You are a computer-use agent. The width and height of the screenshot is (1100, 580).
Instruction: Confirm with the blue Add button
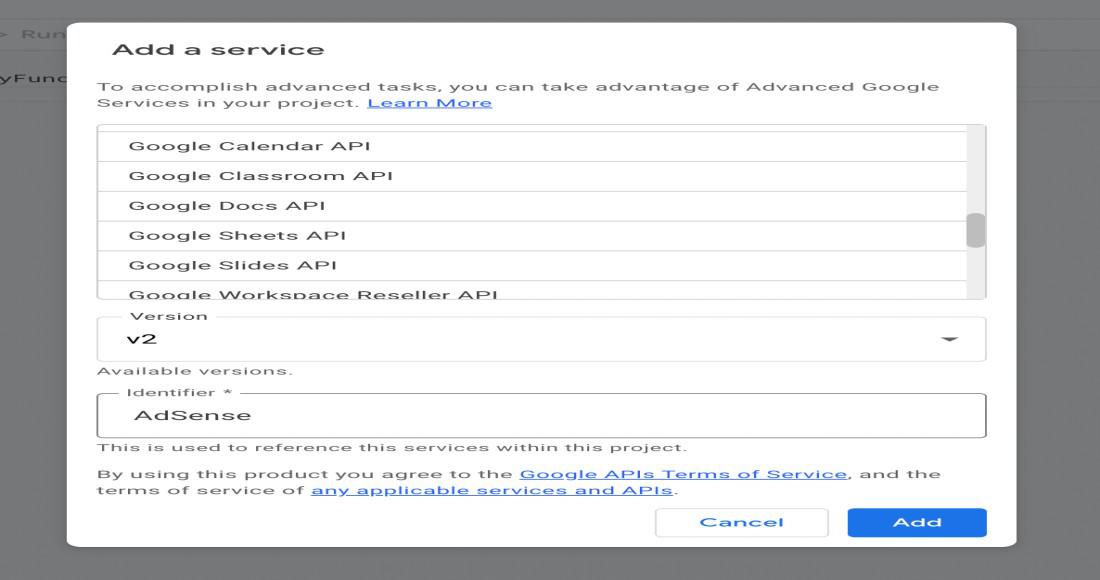917,522
